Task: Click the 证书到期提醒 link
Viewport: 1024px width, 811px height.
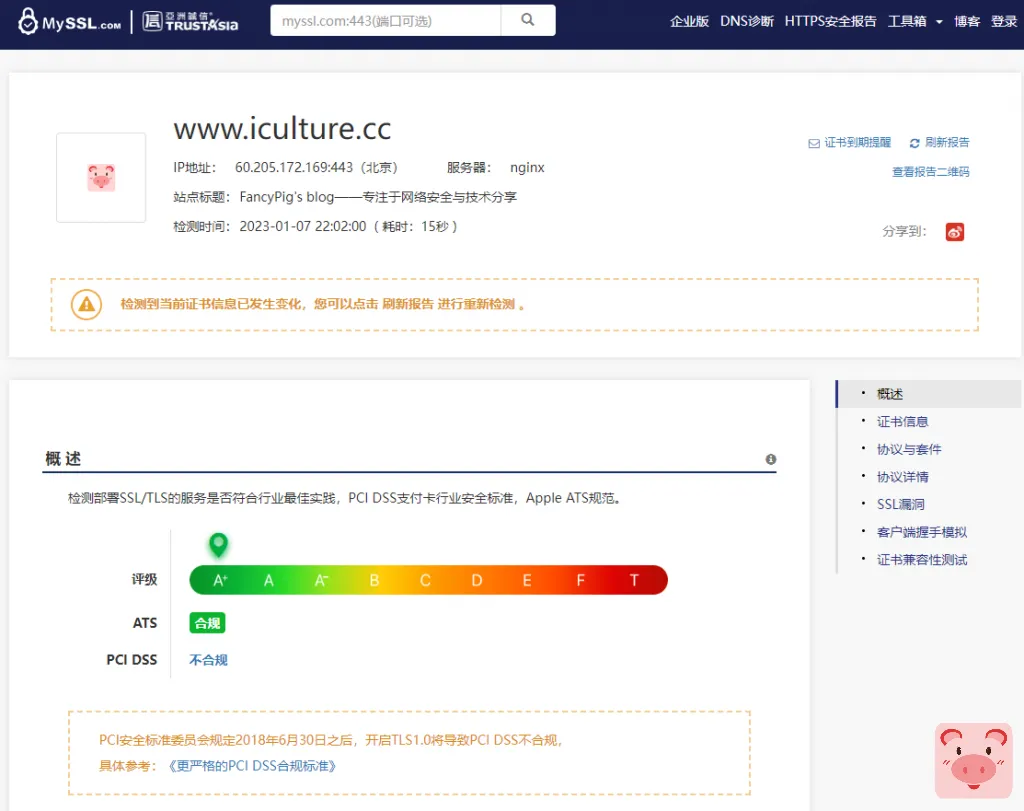Action: 857,142
